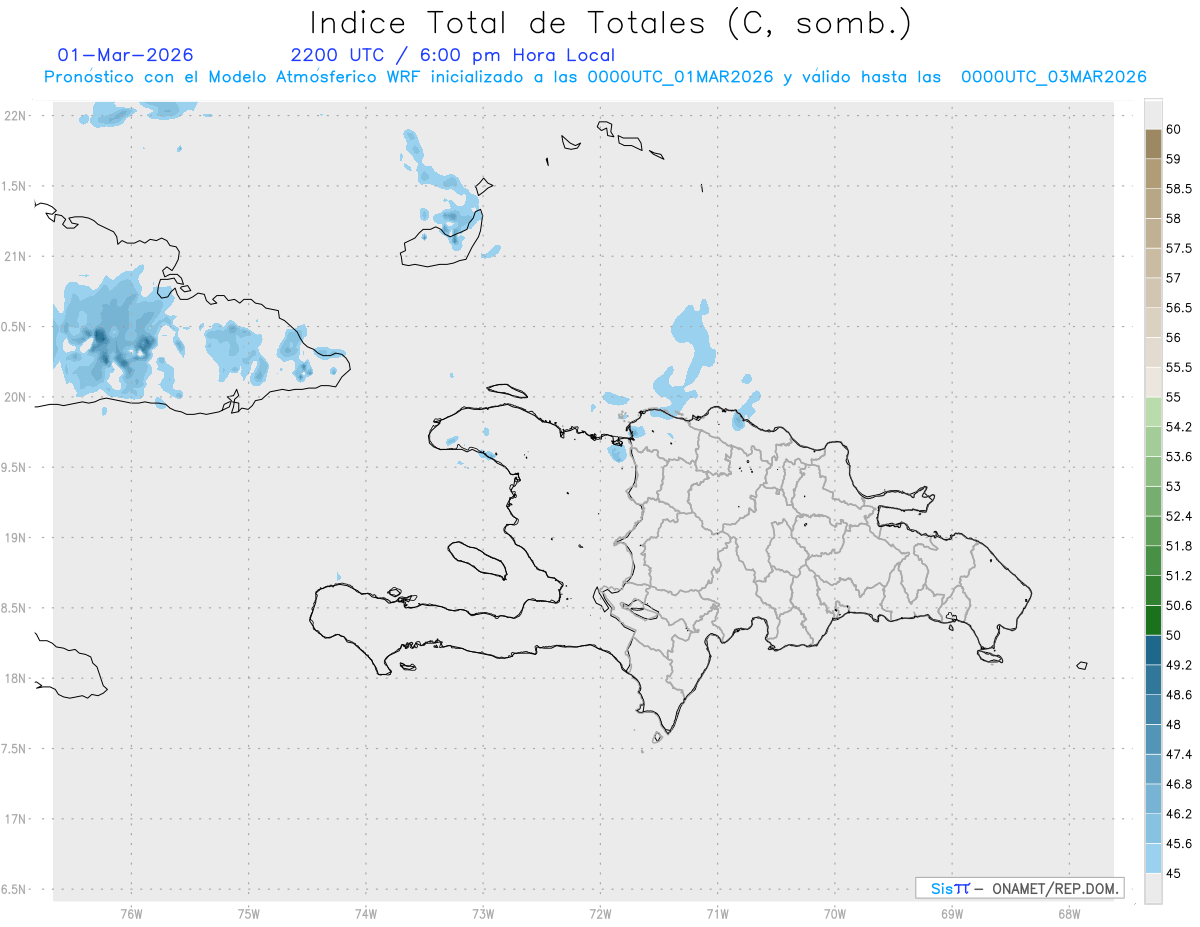Image resolution: width=1200 pixels, height=927 pixels.
Task: Click the colorbar value "51.2"
Action: 1179,576
